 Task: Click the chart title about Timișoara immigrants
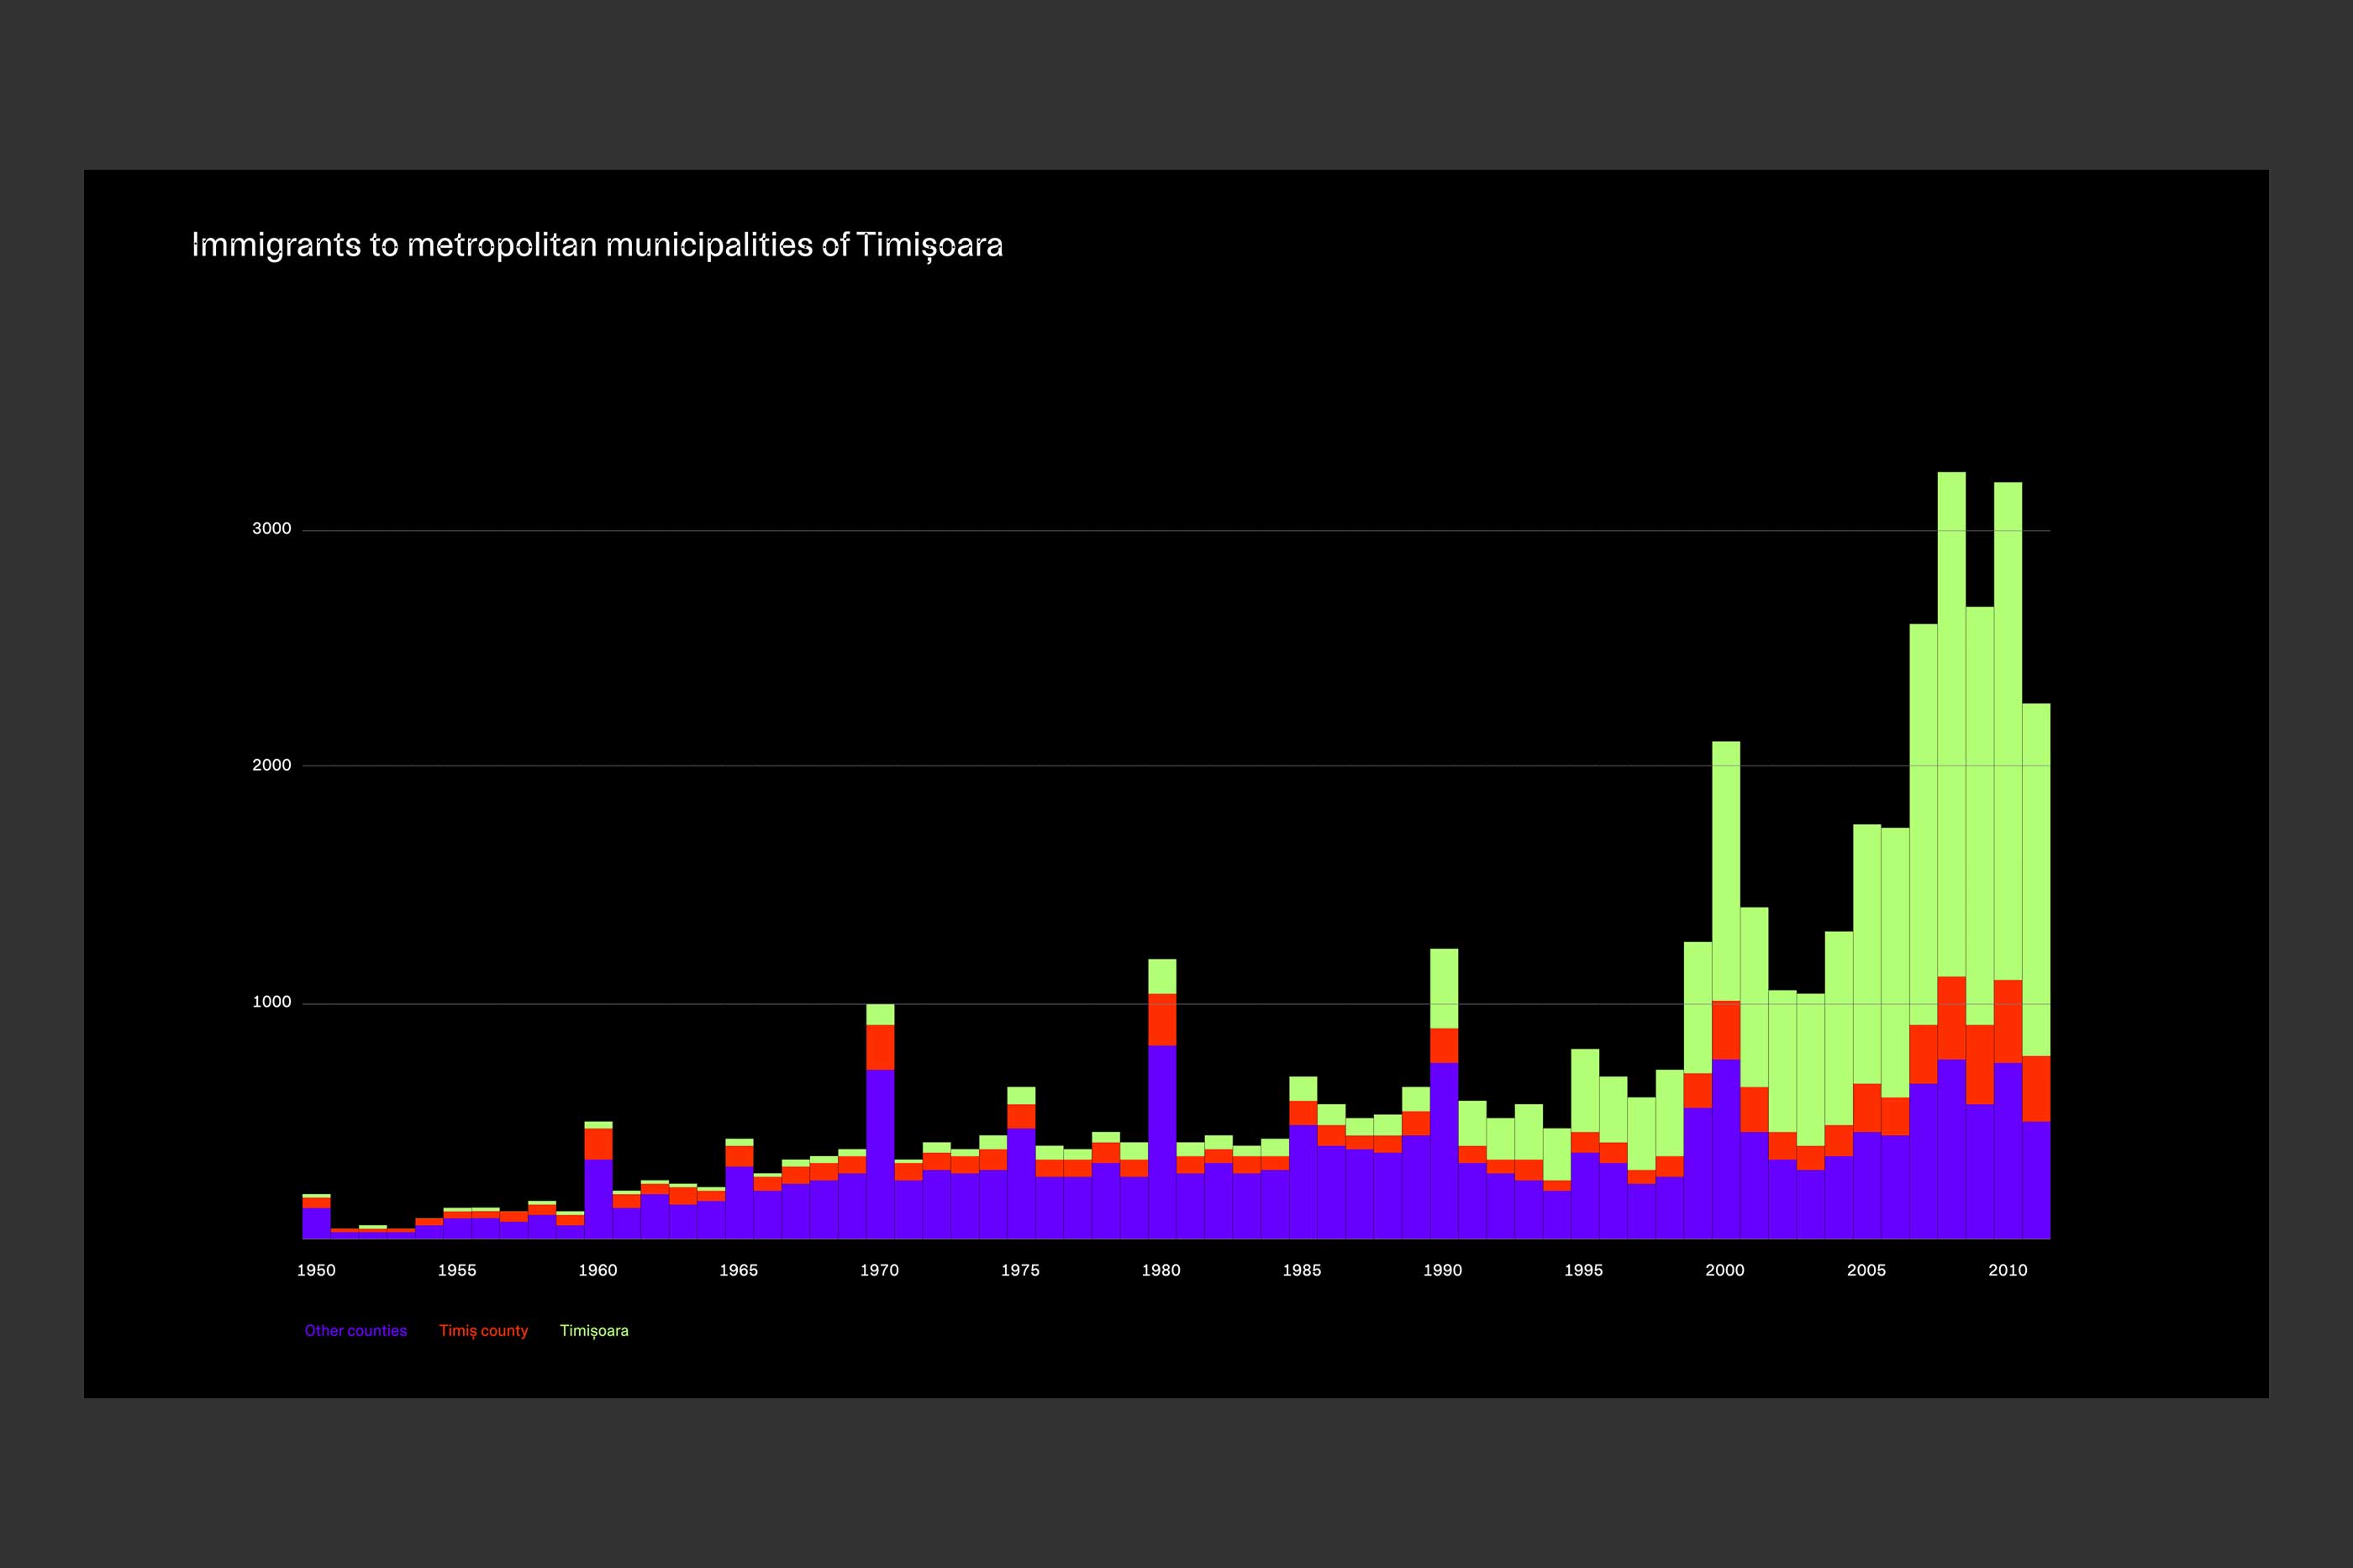click(597, 245)
